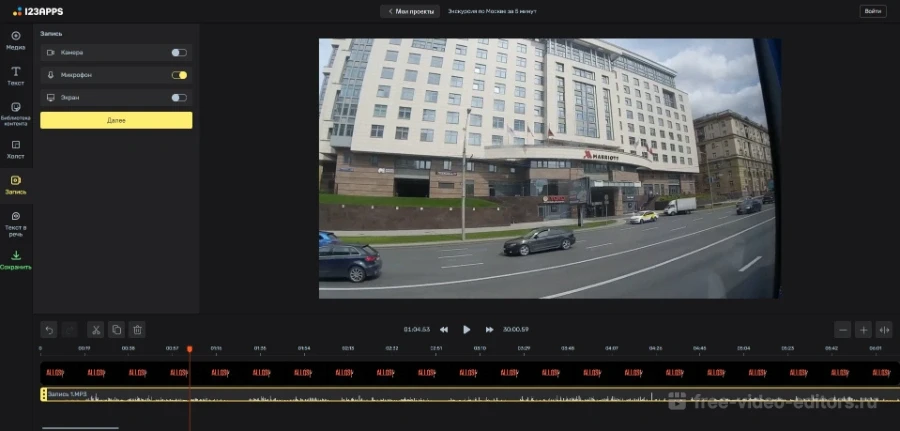Delete selected clip with trash icon
The image size is (900, 431).
pos(137,329)
